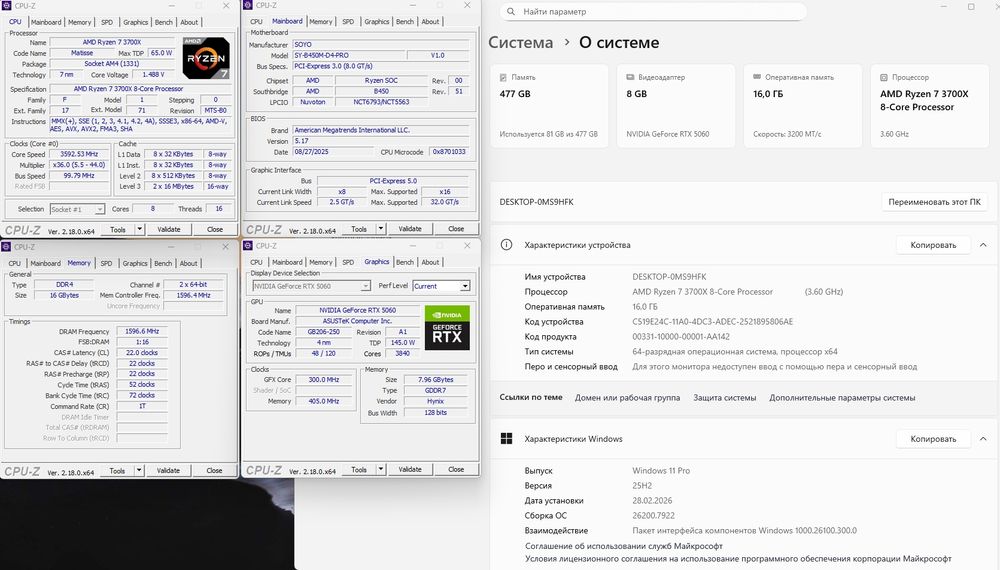Open the Display Device Selection combo box
Screen dimensions: 1000x570
(311, 286)
